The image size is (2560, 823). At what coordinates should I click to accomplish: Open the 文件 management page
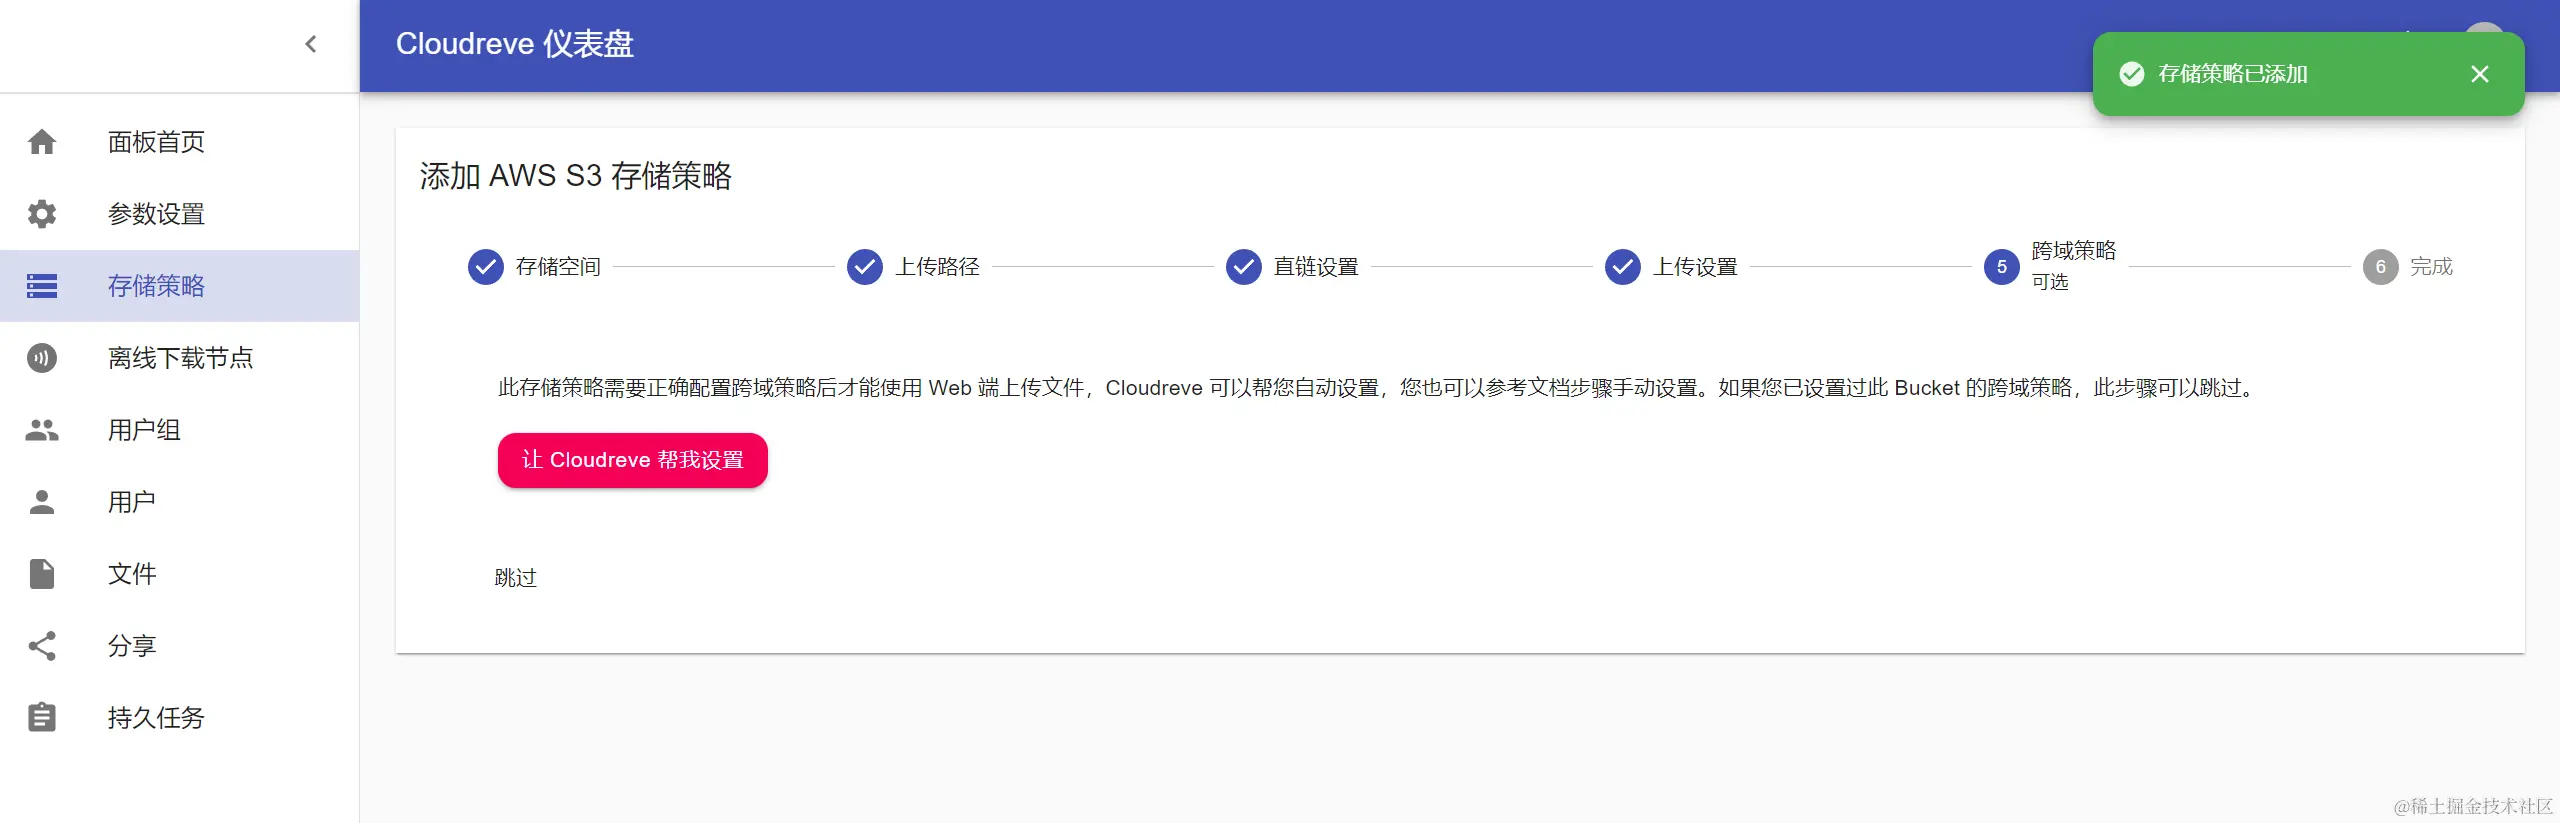click(180, 574)
